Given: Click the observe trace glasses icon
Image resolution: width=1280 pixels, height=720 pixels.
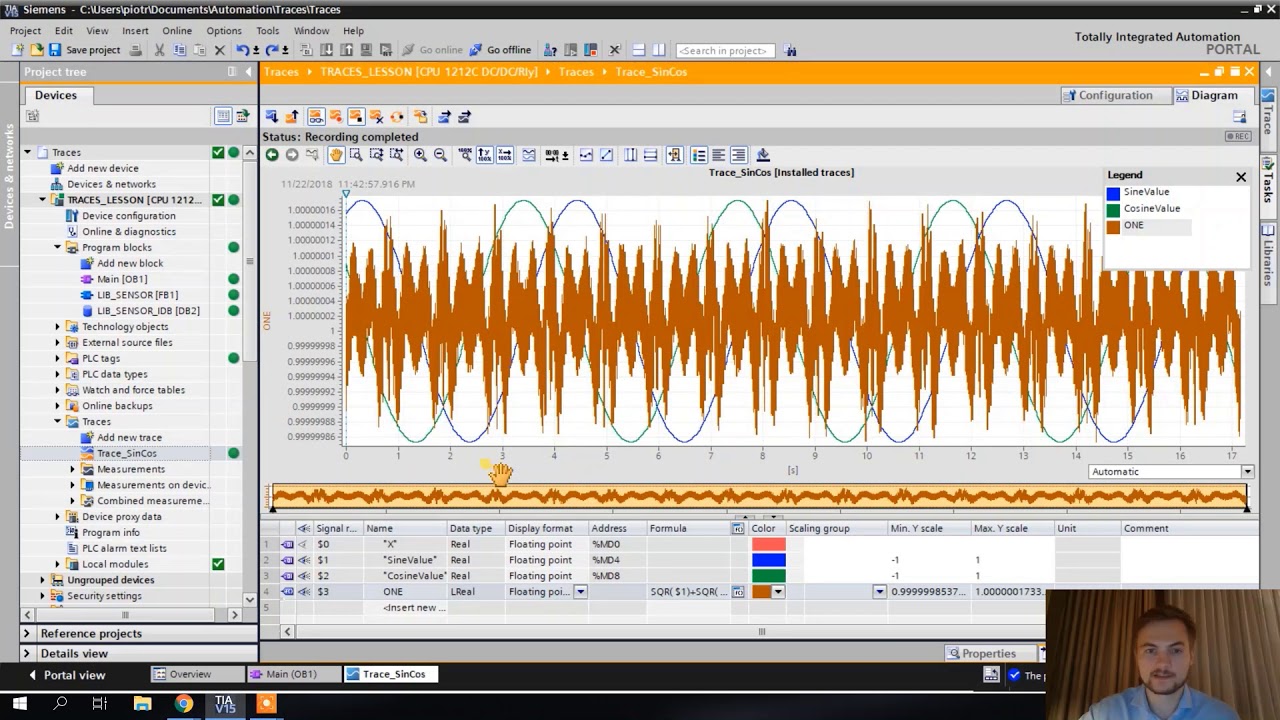Looking at the screenshot, I should 316,117.
